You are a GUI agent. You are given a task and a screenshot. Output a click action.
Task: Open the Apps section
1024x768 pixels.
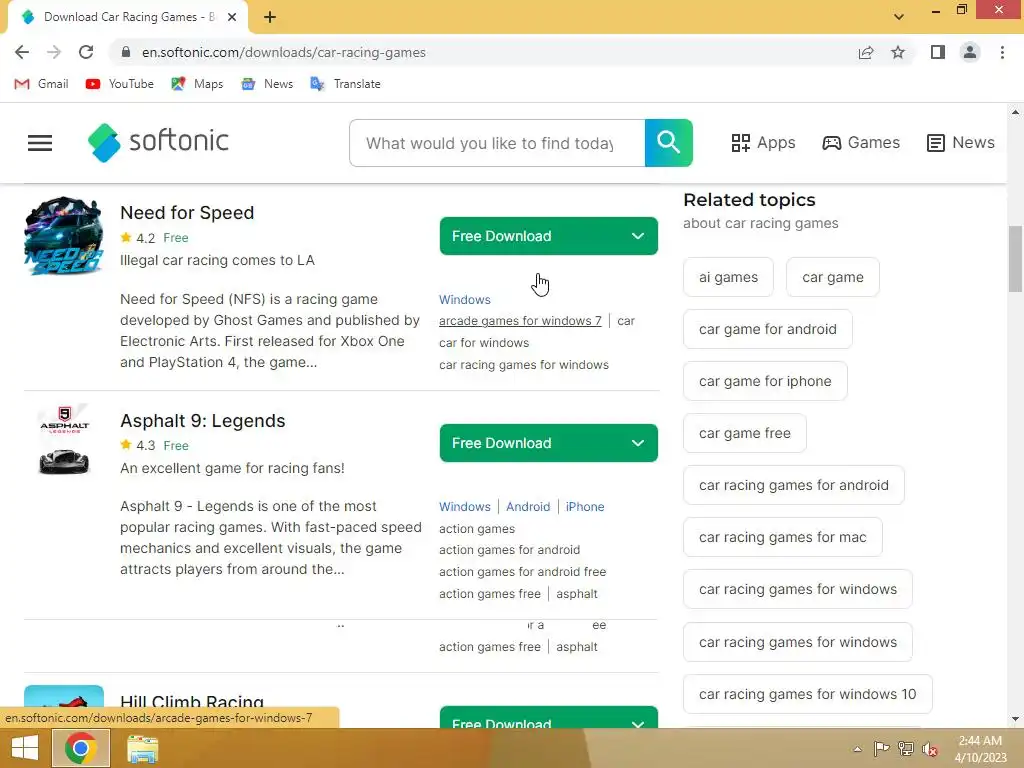[x=763, y=142]
